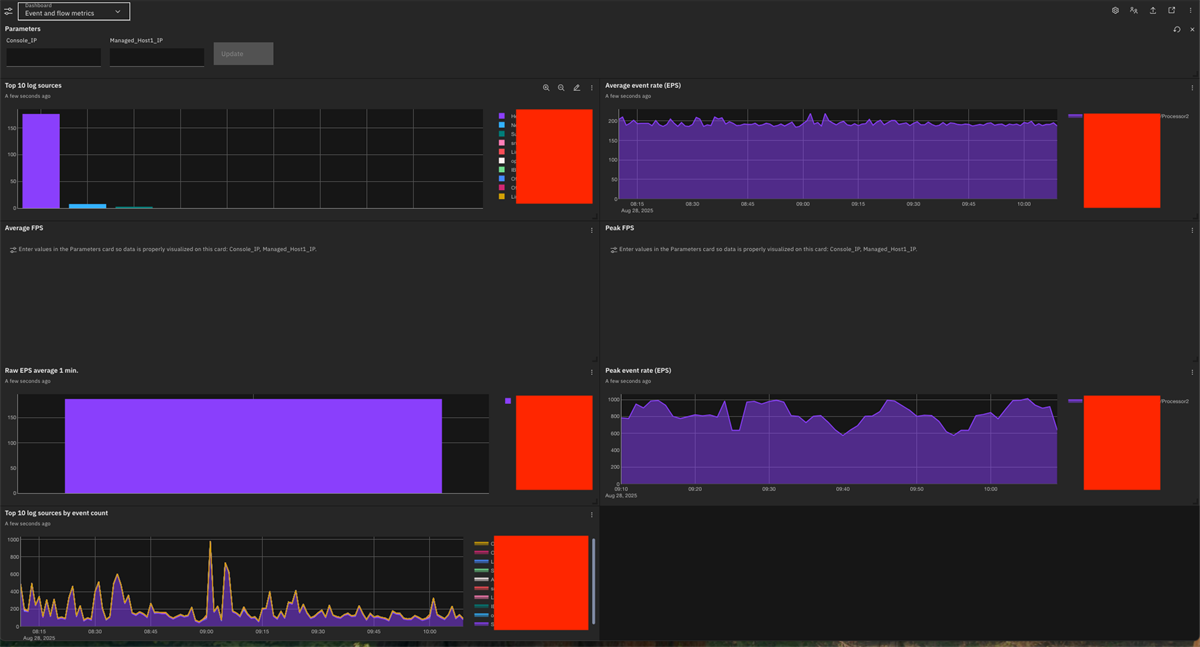This screenshot has width=1200, height=647.
Task: Click the Raw EPS average 1 min. title
Action: [x=41, y=371]
